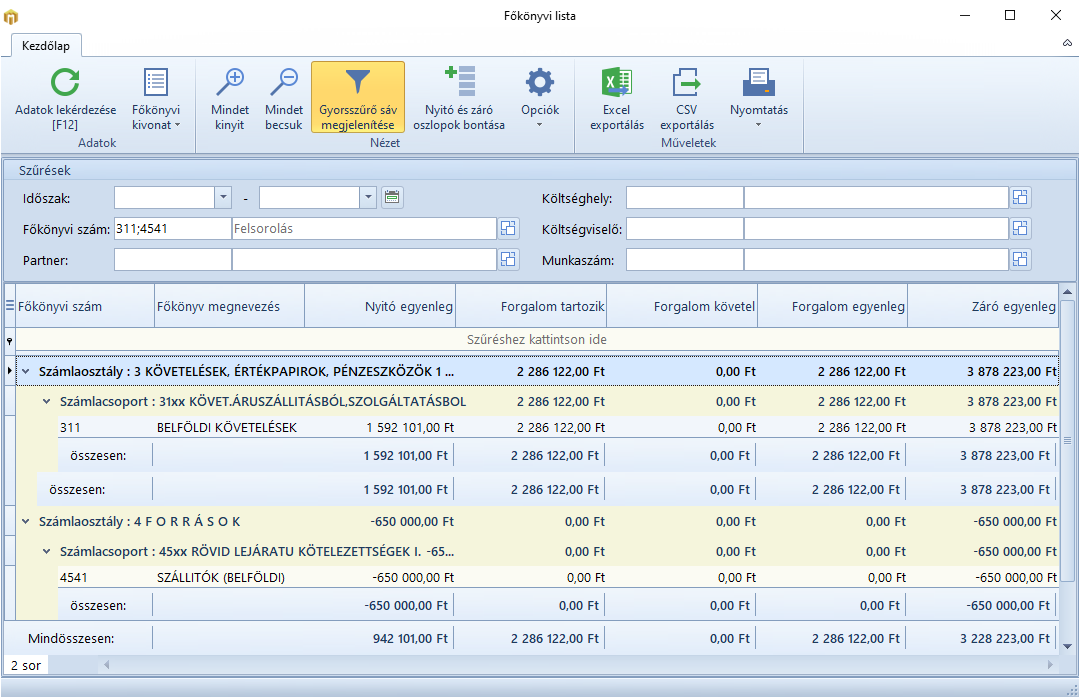
Task: Open the Időszak start date dropdown
Action: (223, 198)
